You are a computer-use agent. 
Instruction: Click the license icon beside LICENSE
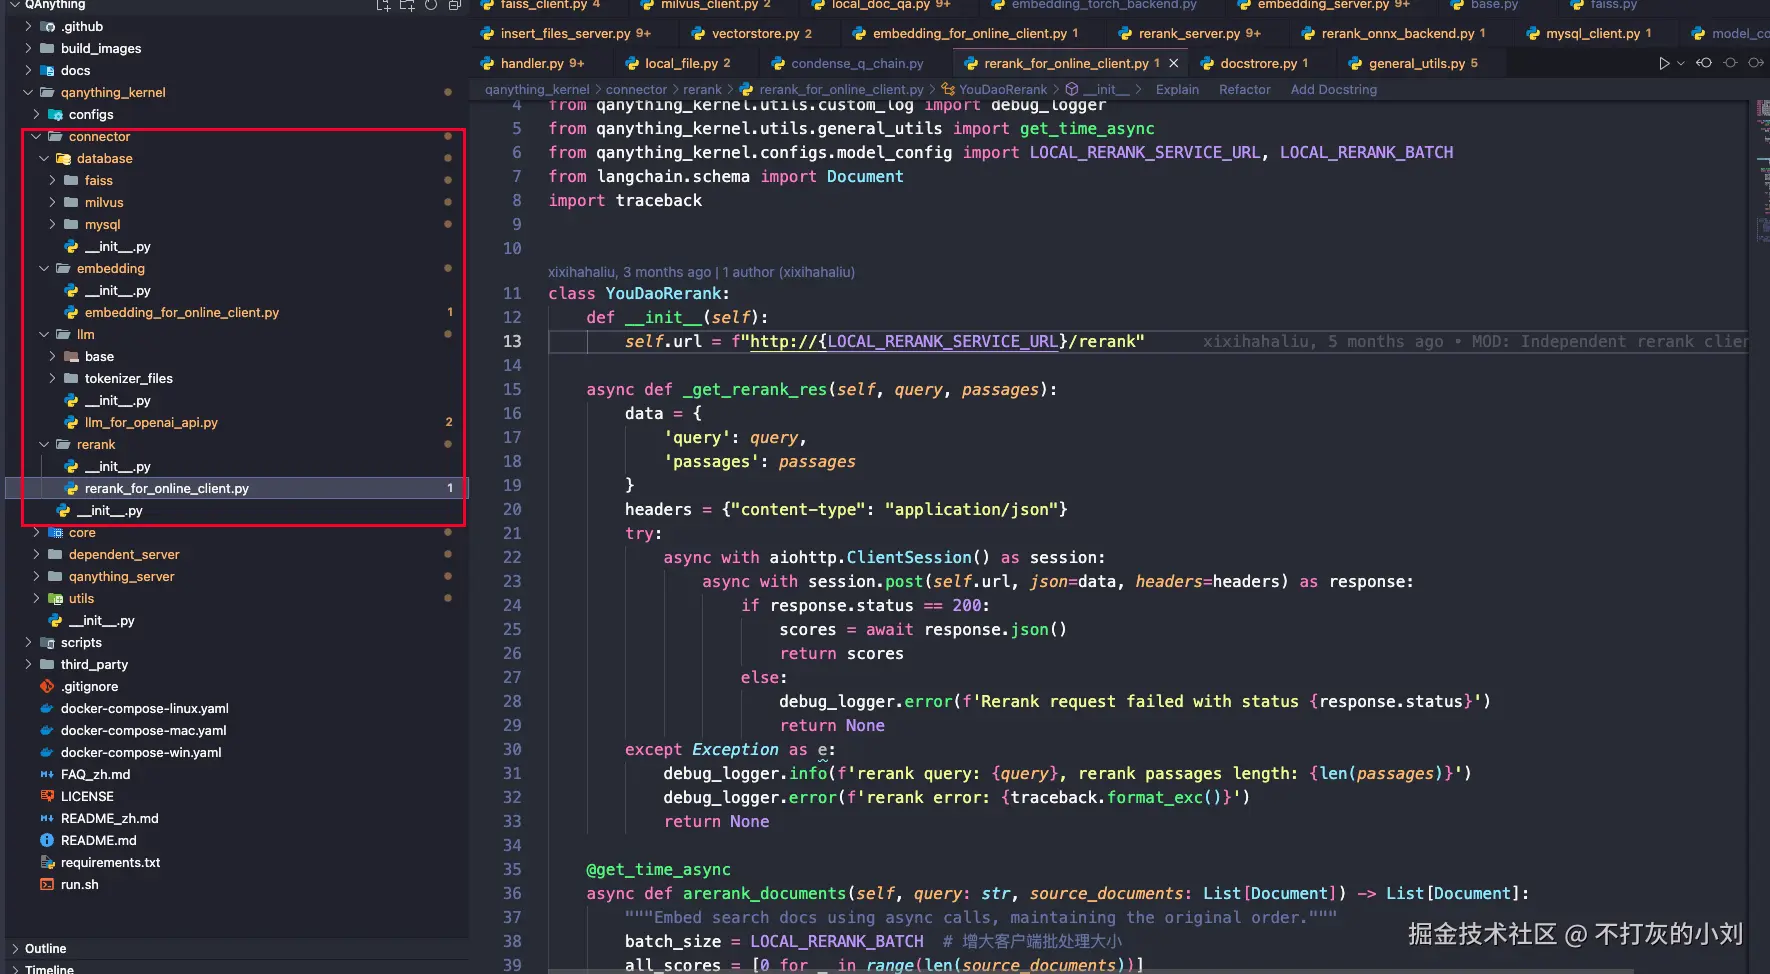47,797
